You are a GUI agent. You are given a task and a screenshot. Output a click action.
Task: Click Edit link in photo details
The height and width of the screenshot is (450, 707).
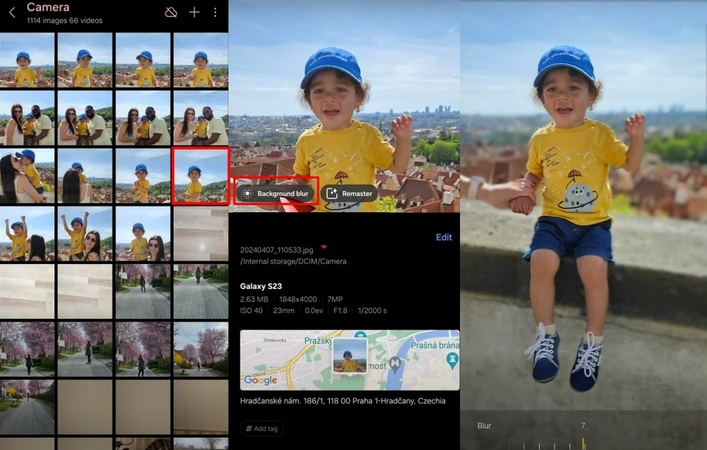(x=443, y=237)
